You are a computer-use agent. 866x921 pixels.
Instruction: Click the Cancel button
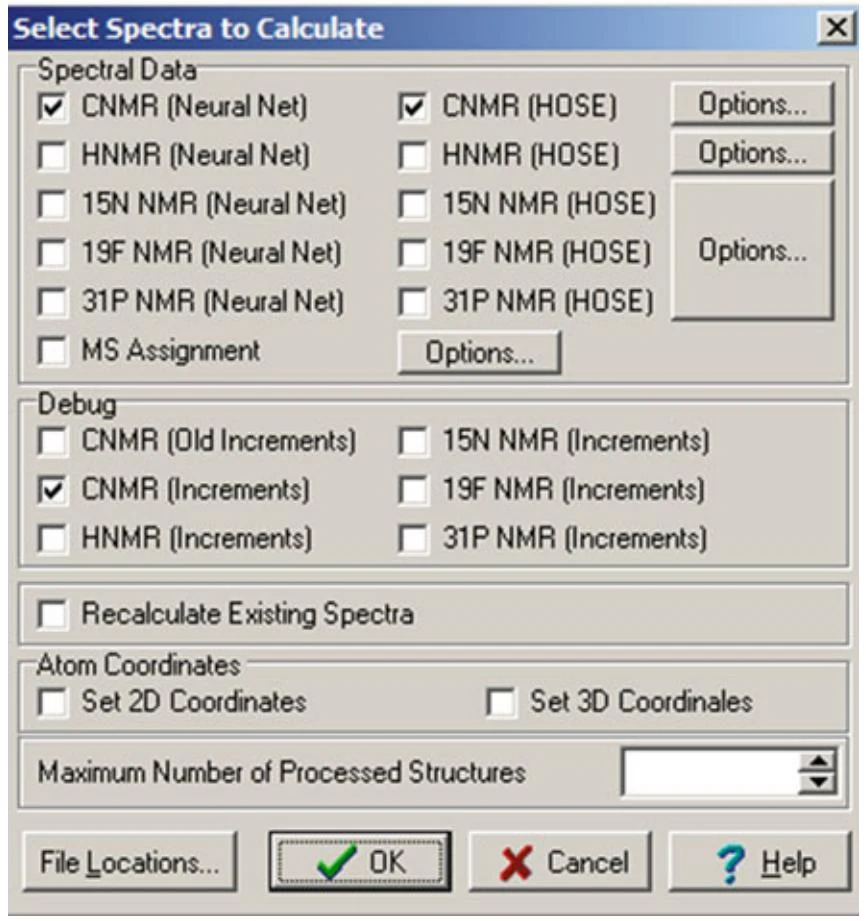(x=560, y=862)
